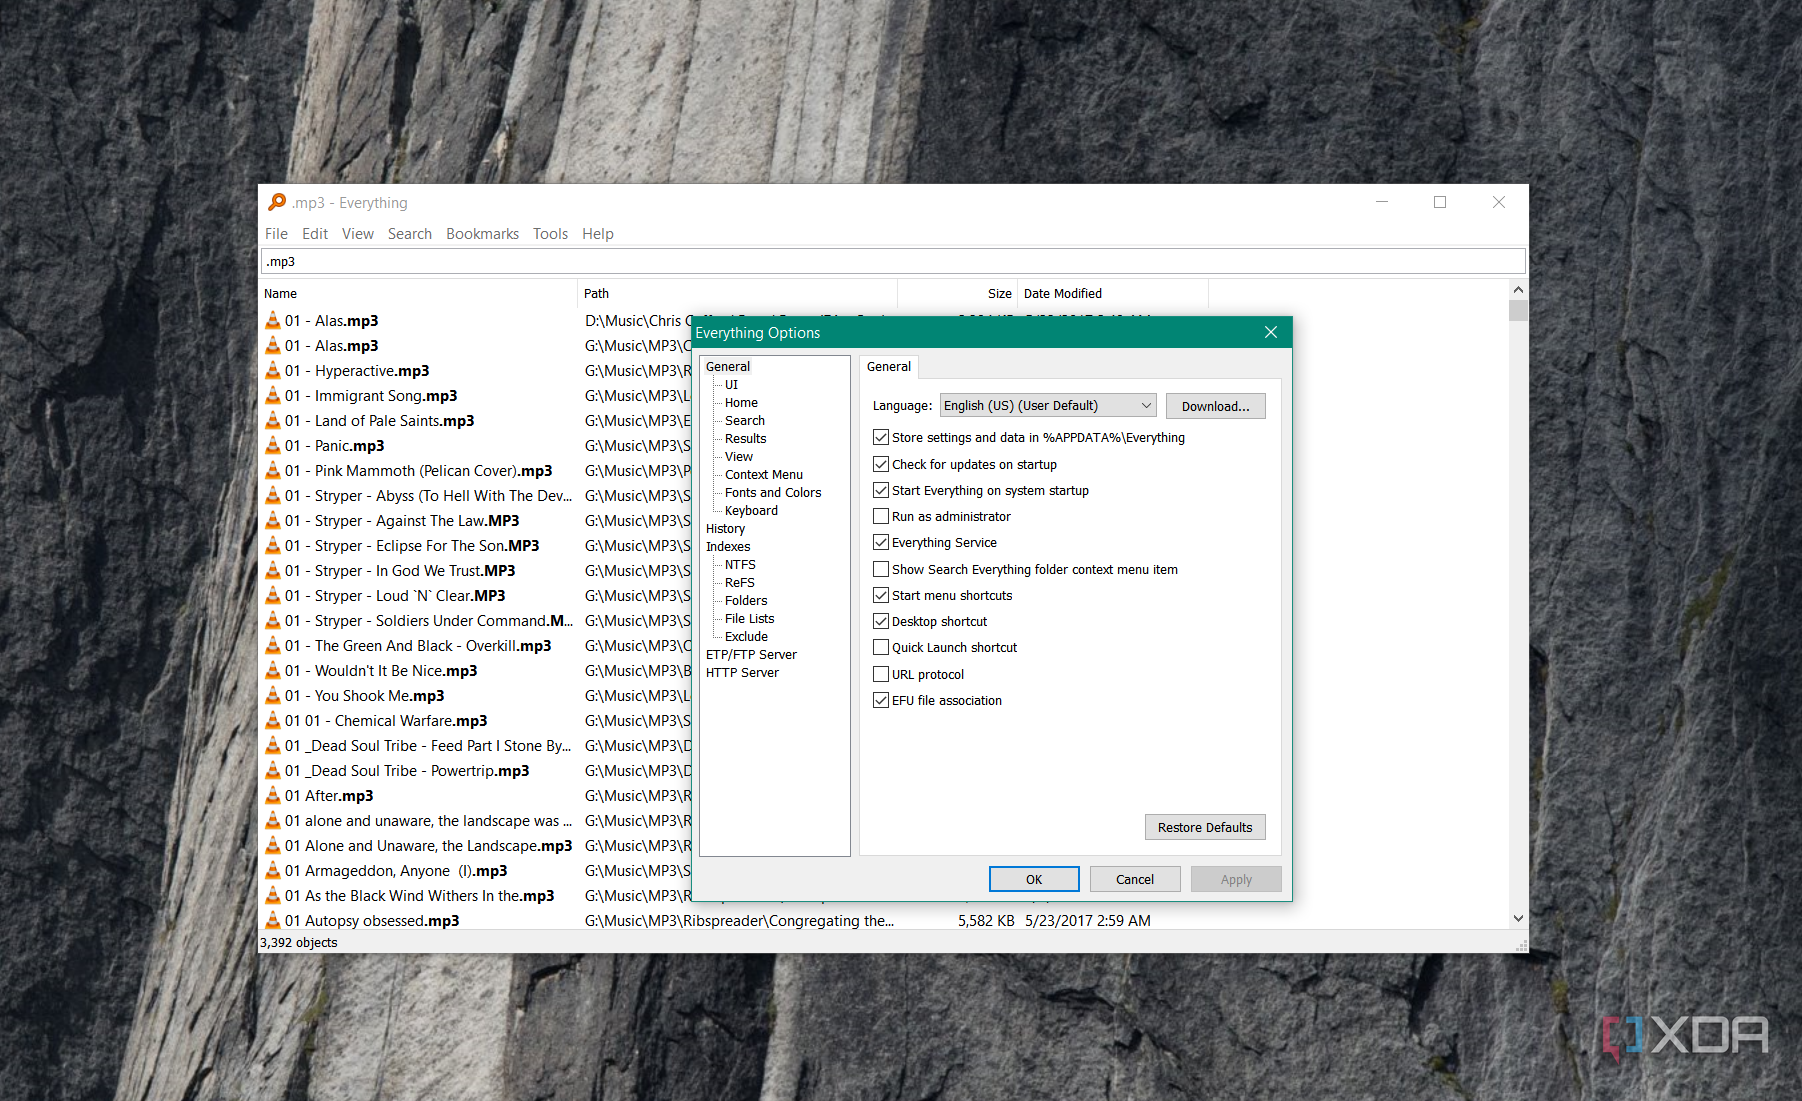1802x1101 pixels.
Task: Click the VLC icon beside 01 - Land of Pale Saints.mp3
Action: tap(273, 420)
